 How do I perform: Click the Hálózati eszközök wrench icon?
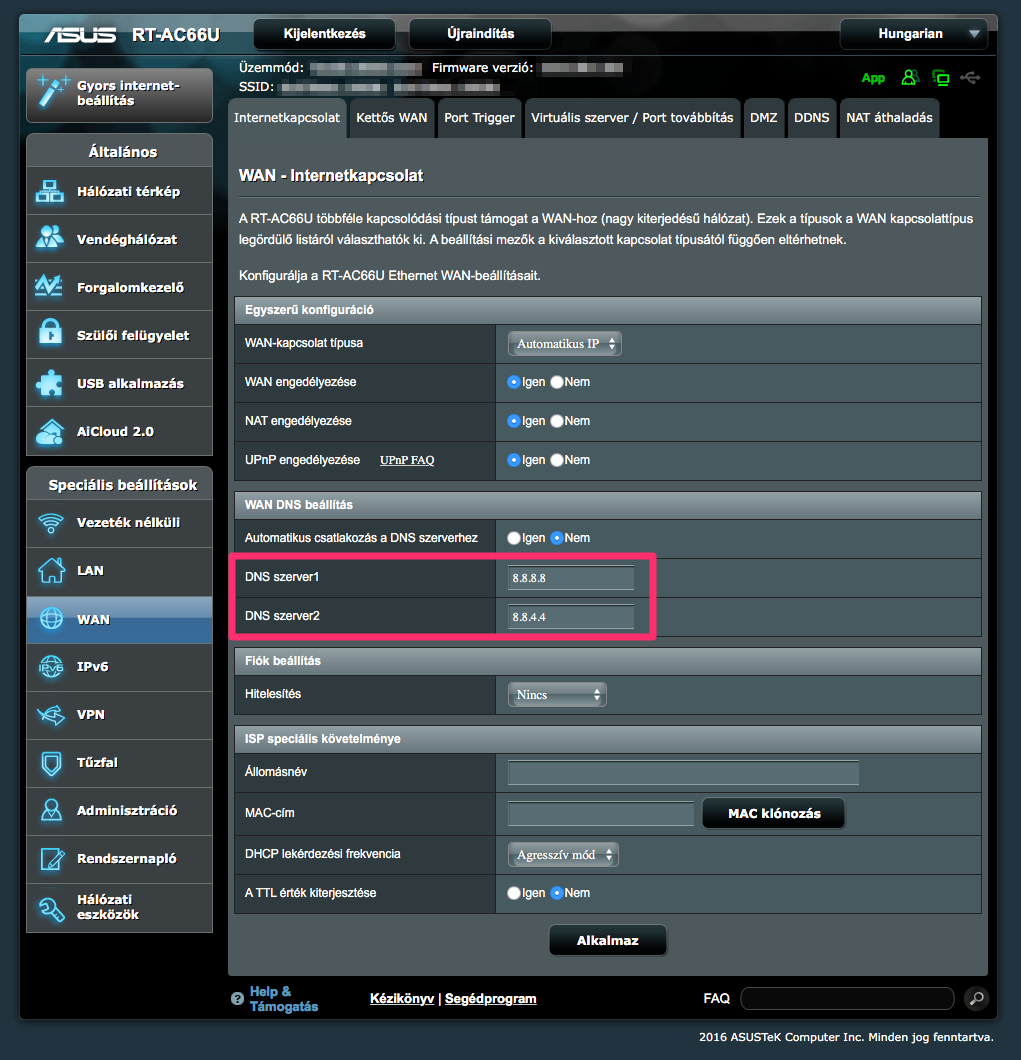point(51,908)
